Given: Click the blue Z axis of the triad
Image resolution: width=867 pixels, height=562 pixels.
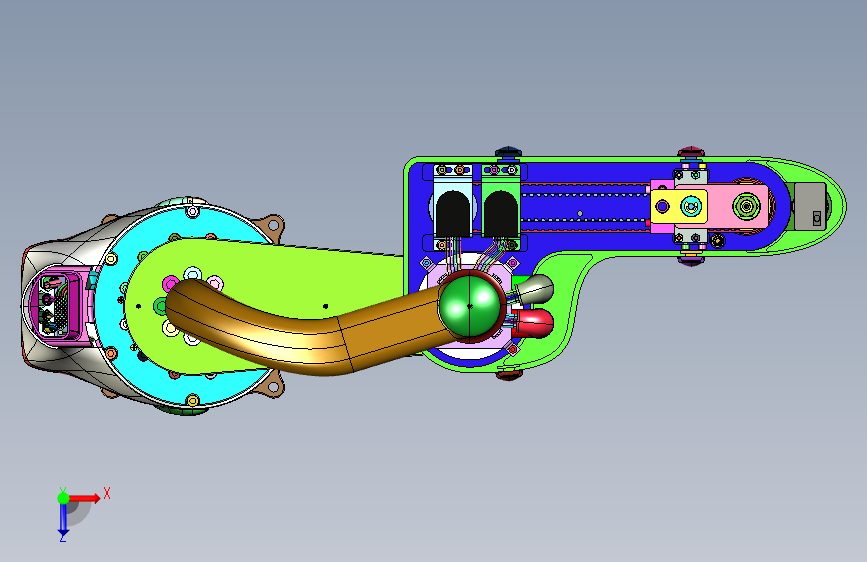Looking at the screenshot, I should (63, 520).
